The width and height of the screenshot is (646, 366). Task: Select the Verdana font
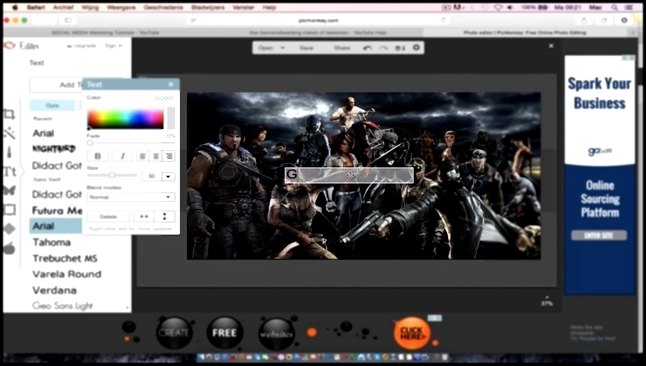point(54,290)
